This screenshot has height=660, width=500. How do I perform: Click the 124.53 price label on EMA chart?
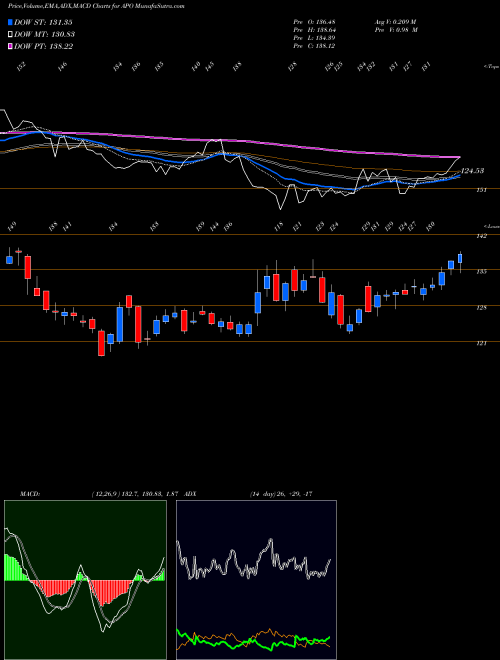[x=473, y=171]
